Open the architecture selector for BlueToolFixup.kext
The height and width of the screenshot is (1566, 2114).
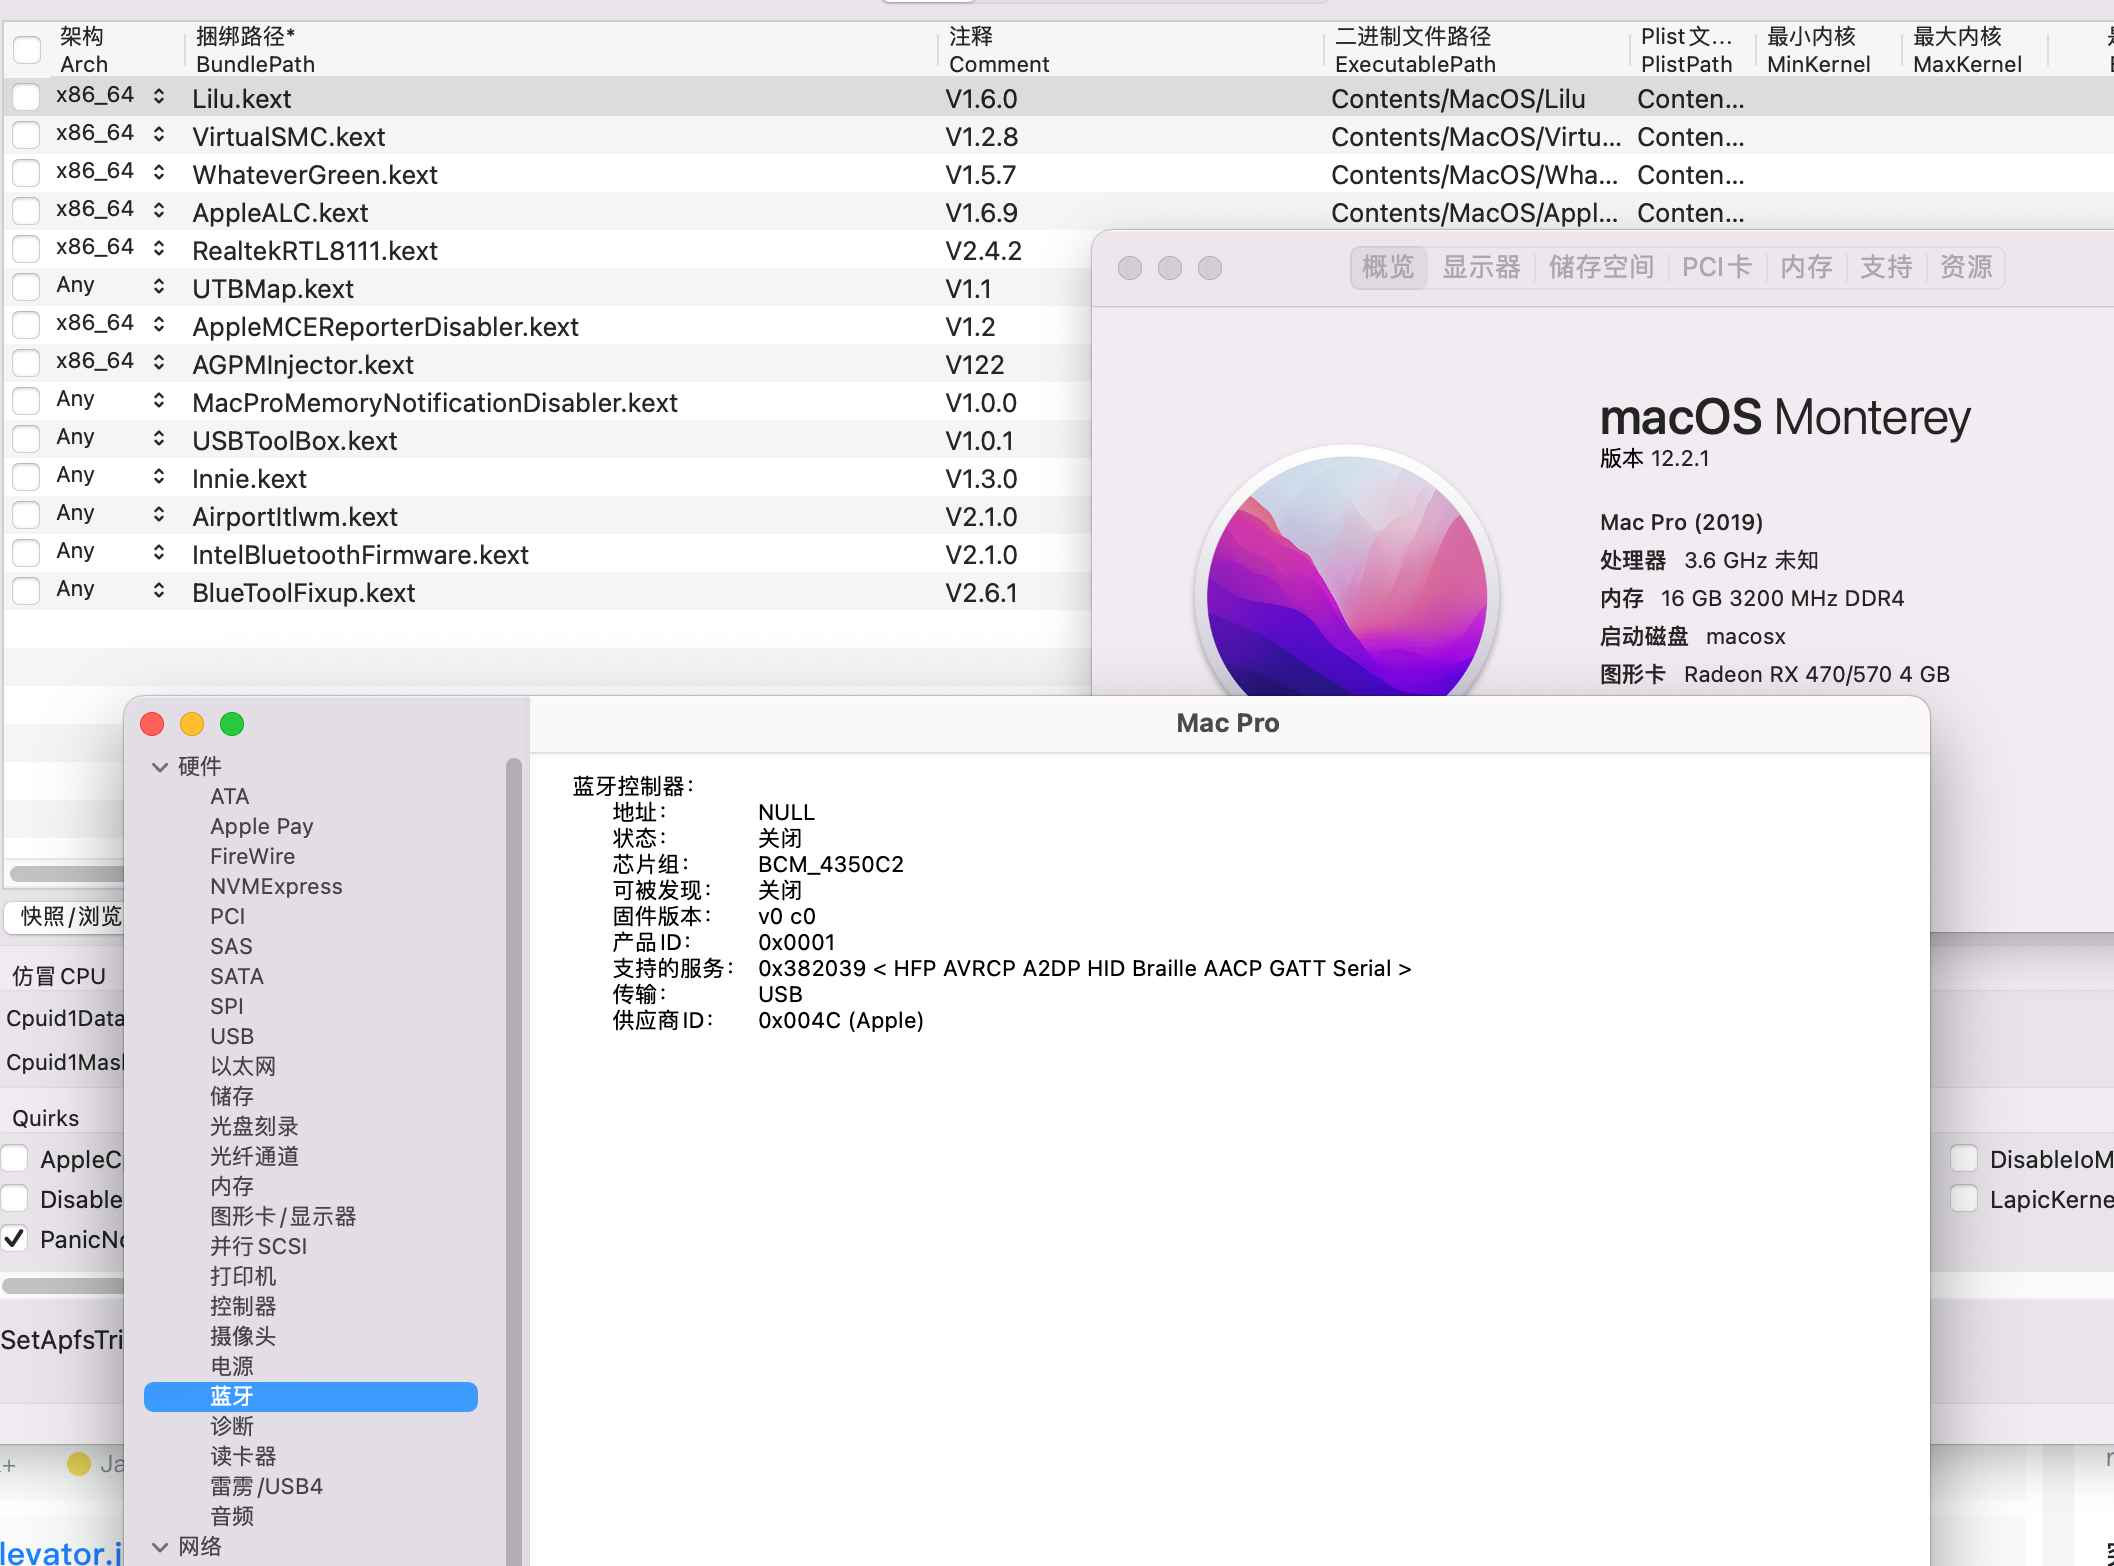(159, 590)
